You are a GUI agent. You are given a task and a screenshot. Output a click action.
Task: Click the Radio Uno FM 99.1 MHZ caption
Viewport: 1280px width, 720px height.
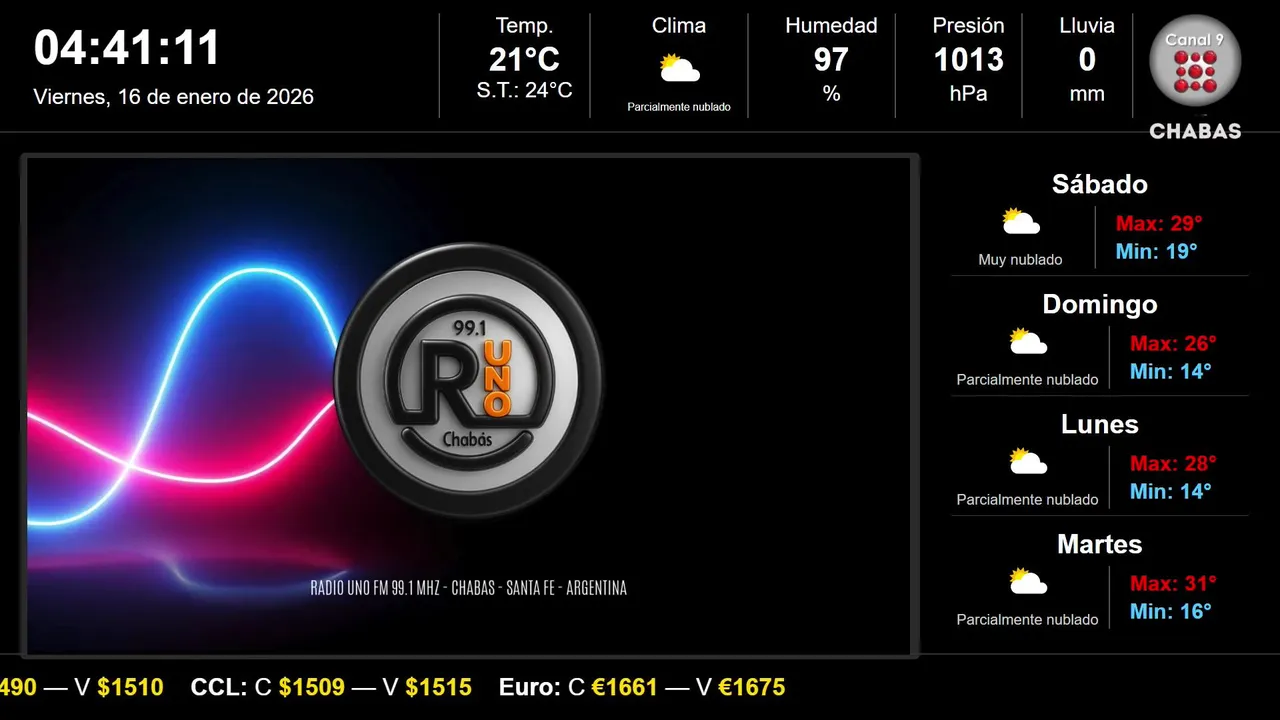[469, 588]
